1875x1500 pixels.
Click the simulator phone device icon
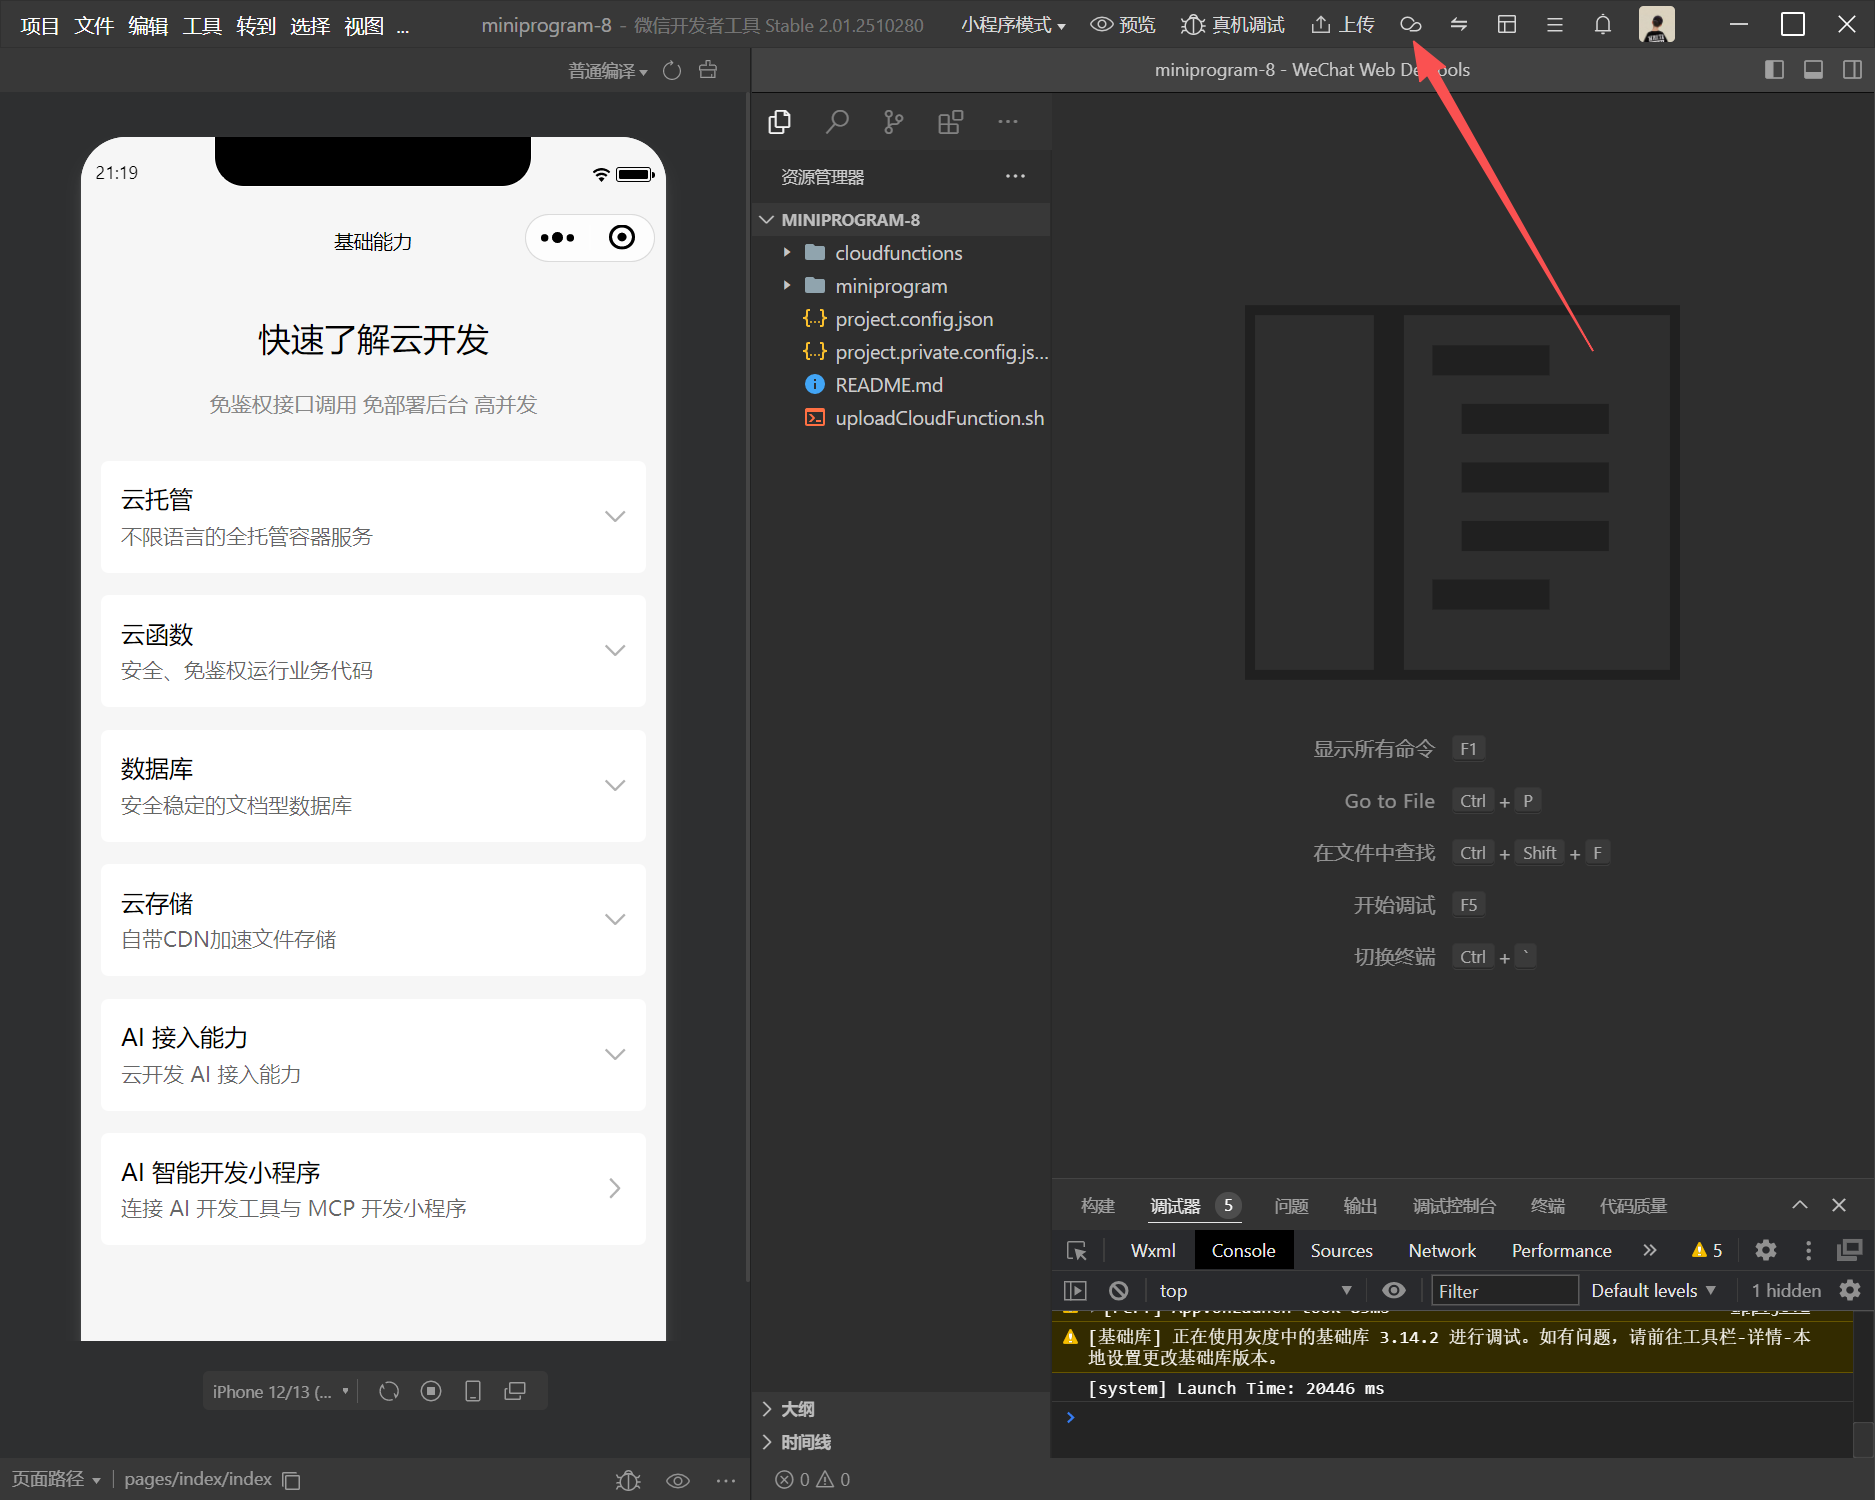473,1391
